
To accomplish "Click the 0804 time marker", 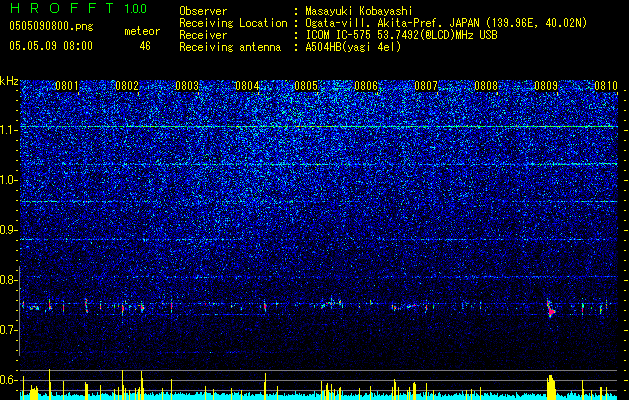I will [247, 86].
